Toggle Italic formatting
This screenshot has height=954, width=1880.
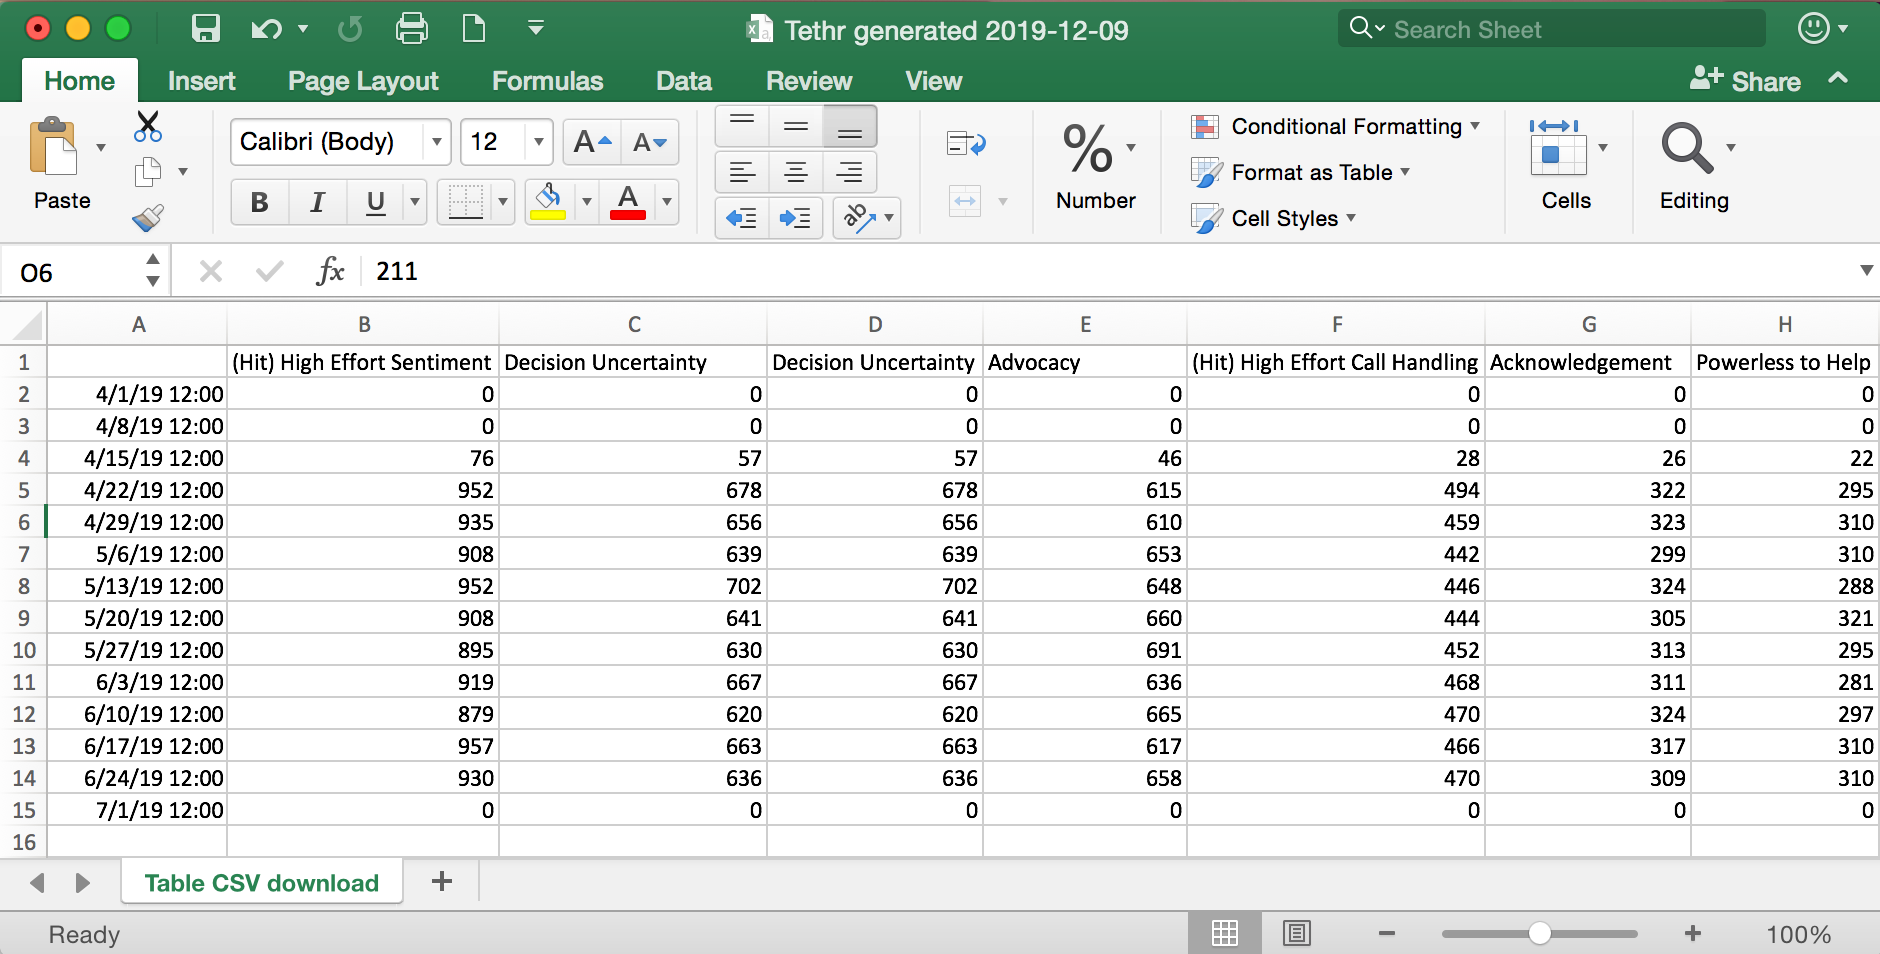(317, 202)
